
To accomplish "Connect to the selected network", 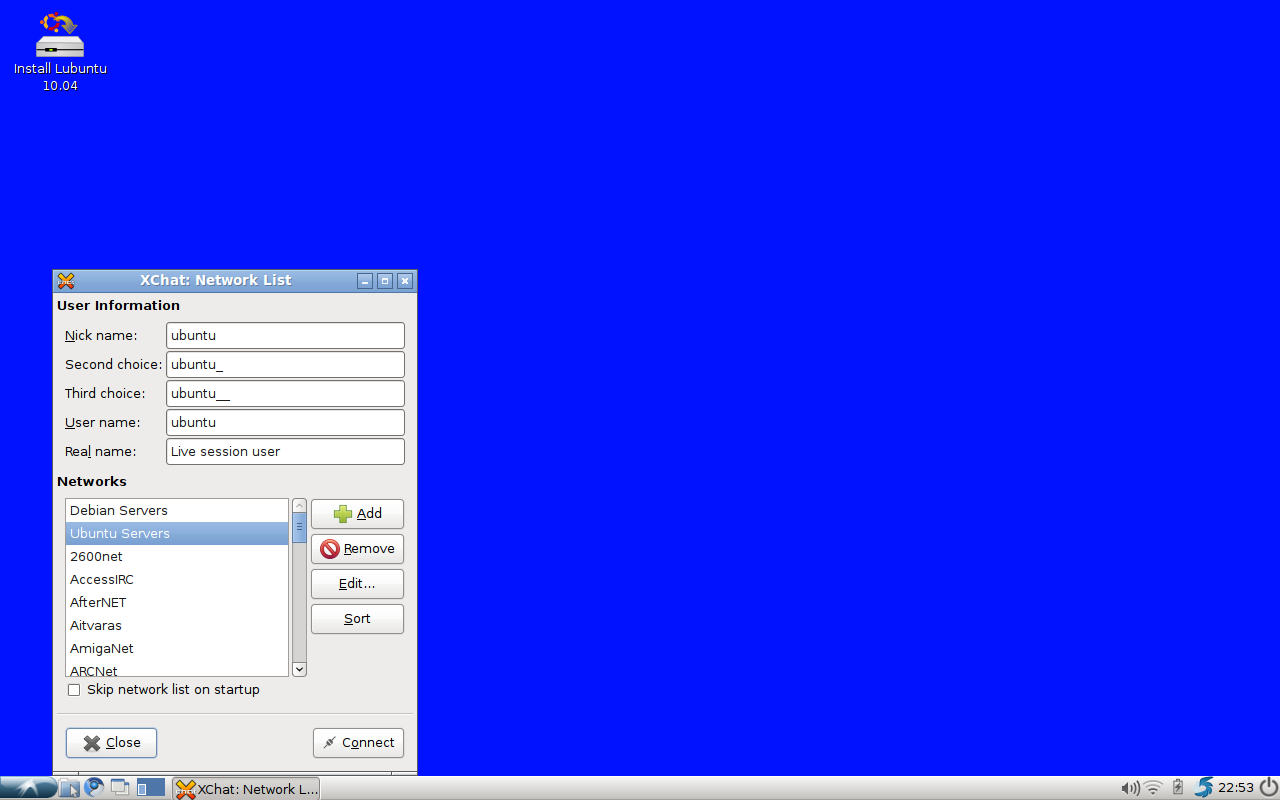I will (x=358, y=743).
